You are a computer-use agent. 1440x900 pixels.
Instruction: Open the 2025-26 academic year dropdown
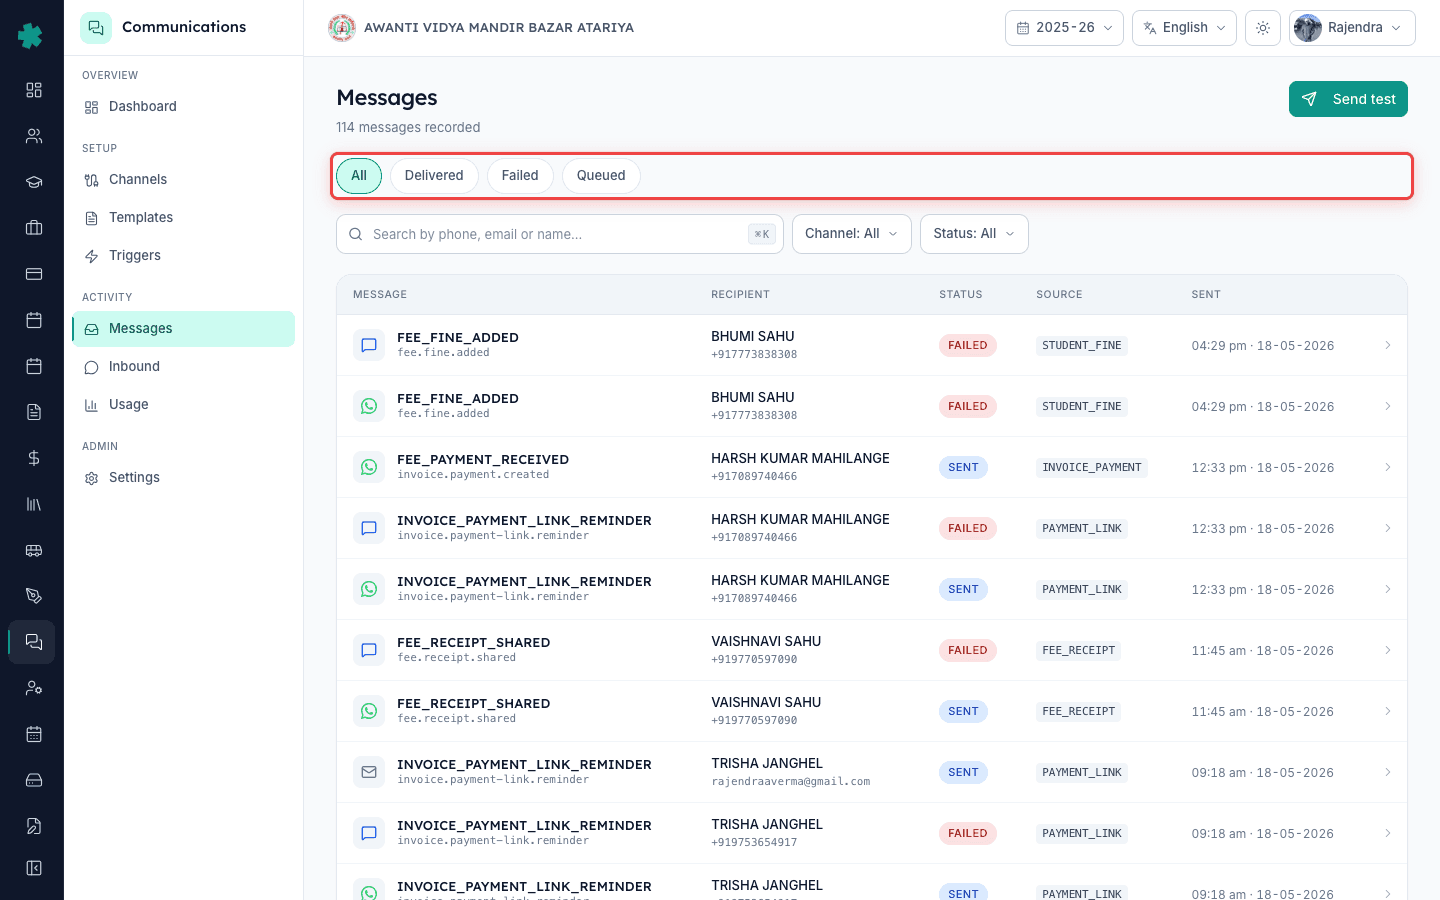pos(1064,28)
